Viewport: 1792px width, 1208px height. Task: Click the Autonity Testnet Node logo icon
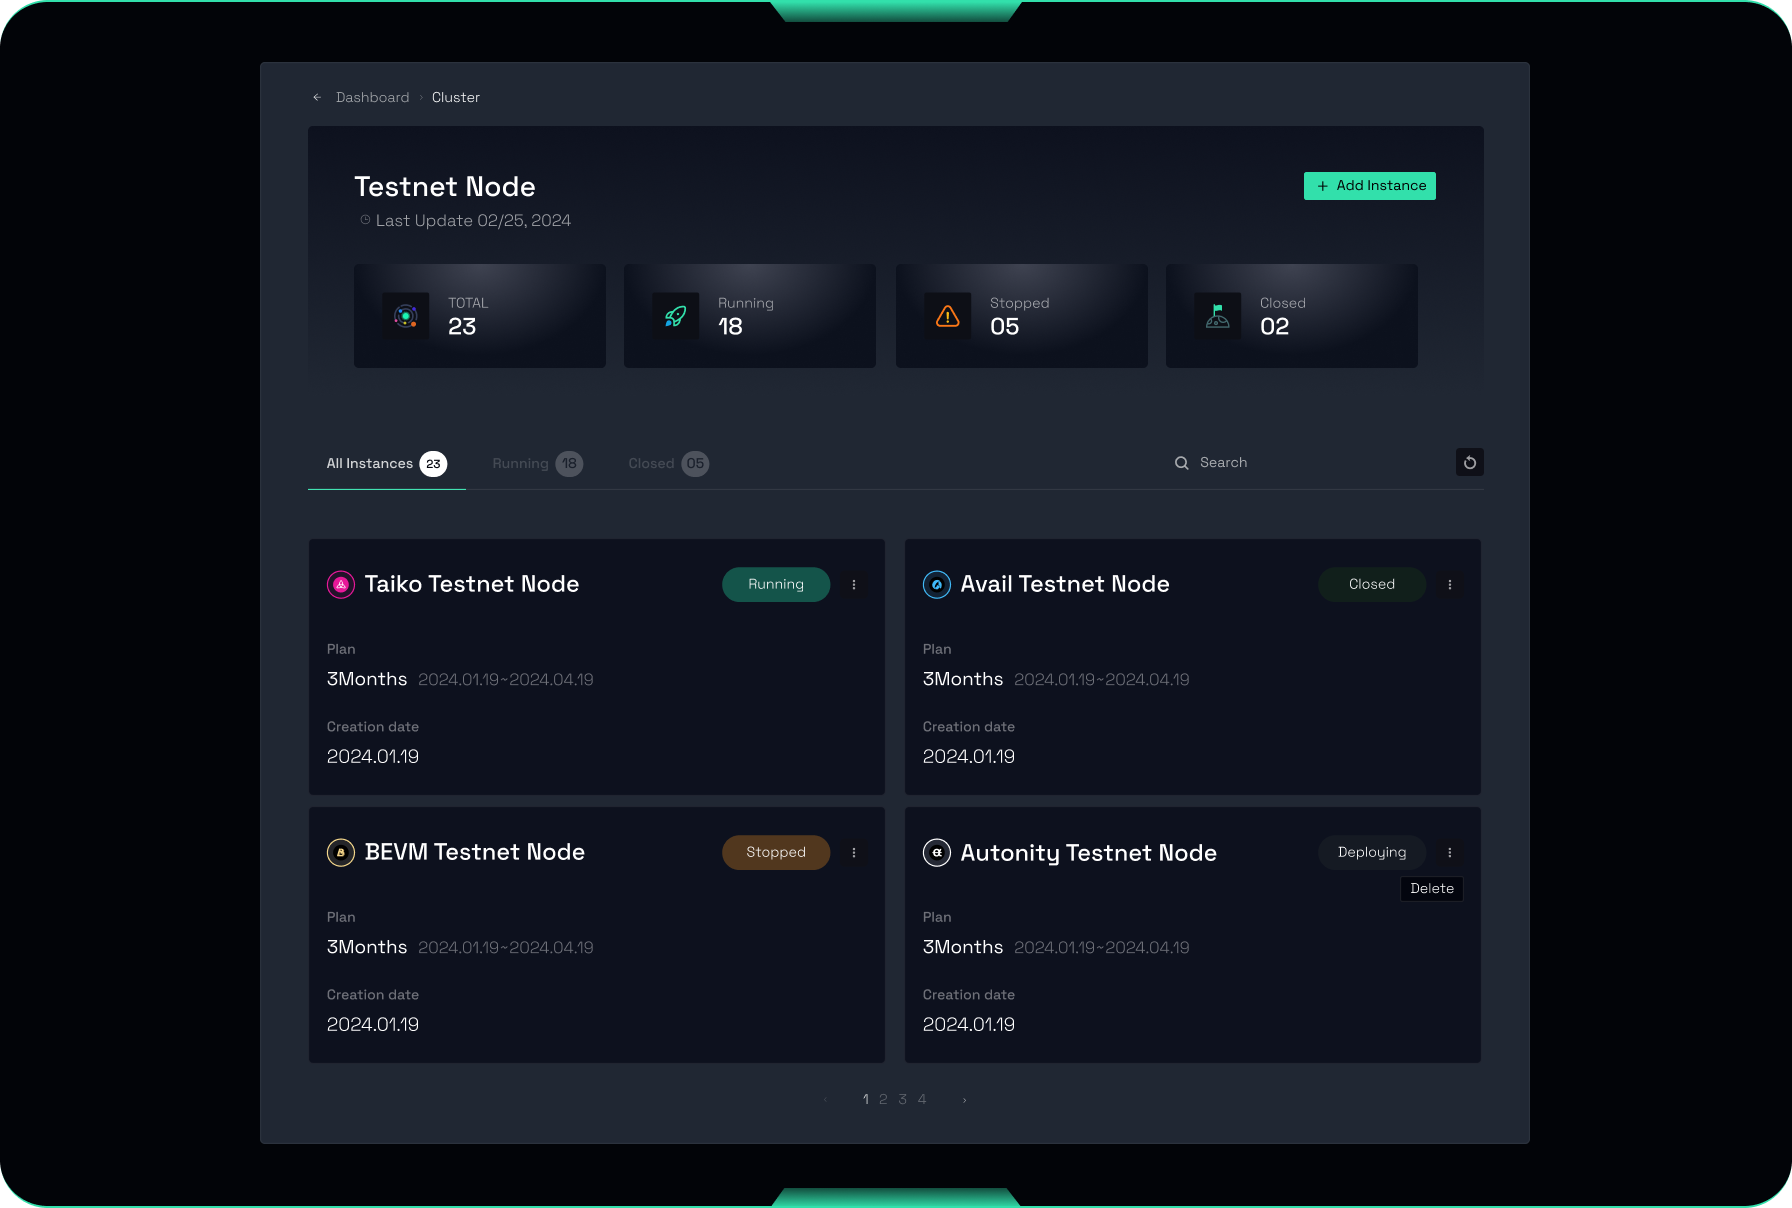tap(937, 853)
